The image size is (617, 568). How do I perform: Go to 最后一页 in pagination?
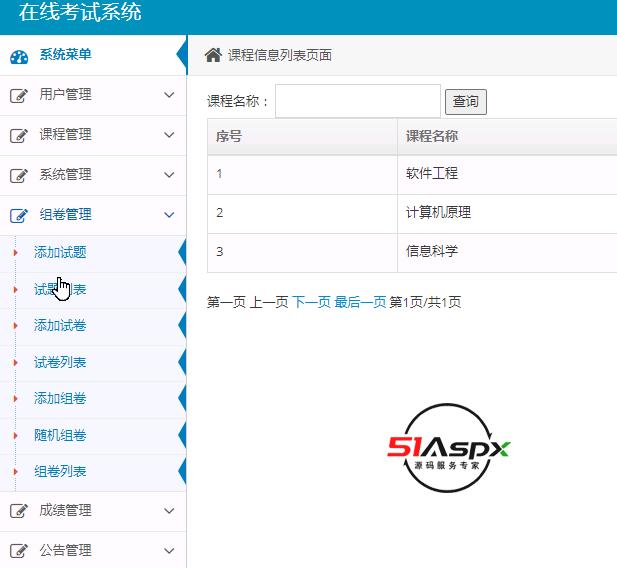(x=360, y=302)
